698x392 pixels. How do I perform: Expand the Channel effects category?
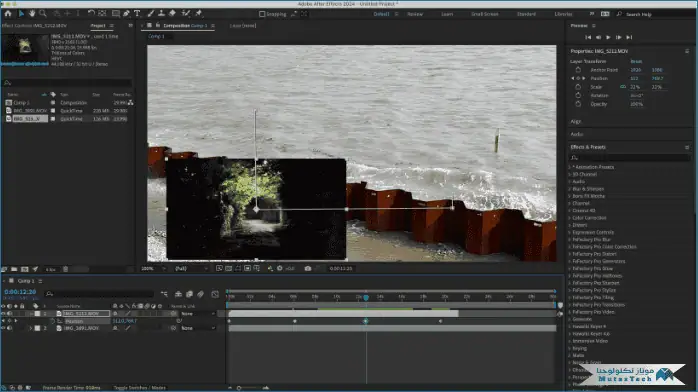[x=569, y=203]
